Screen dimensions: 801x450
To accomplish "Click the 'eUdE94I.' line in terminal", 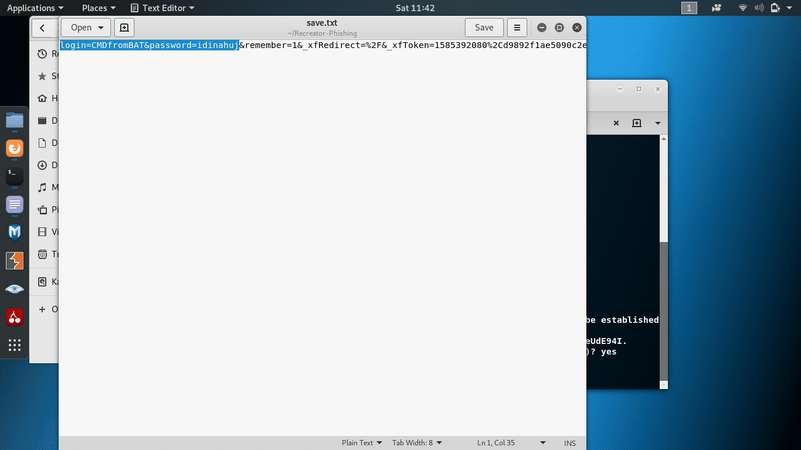I will pos(606,341).
